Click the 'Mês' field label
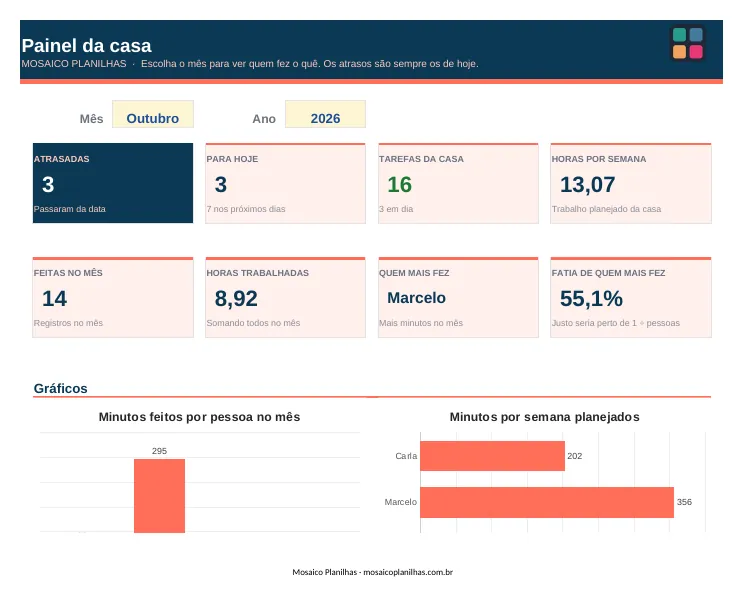743x597 pixels. coord(91,119)
